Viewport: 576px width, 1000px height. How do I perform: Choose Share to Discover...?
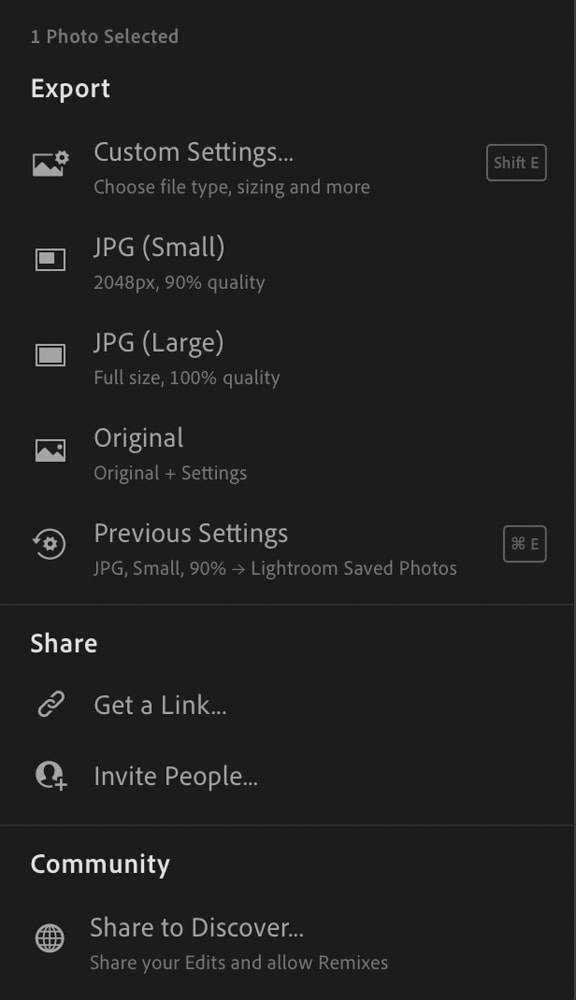click(288, 943)
